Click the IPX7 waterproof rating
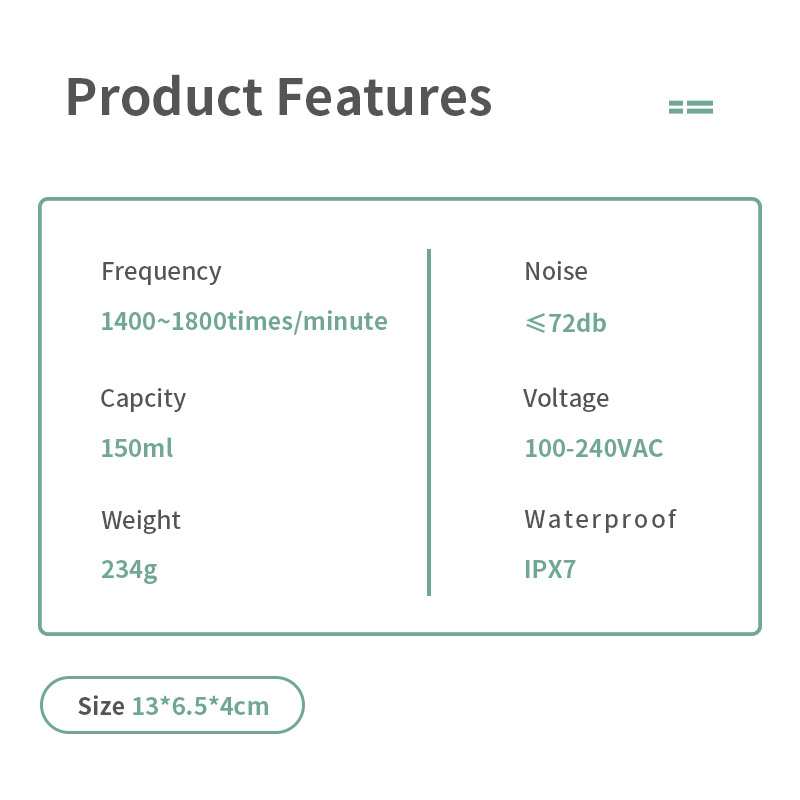Image resolution: width=800 pixels, height=800 pixels. point(550,570)
